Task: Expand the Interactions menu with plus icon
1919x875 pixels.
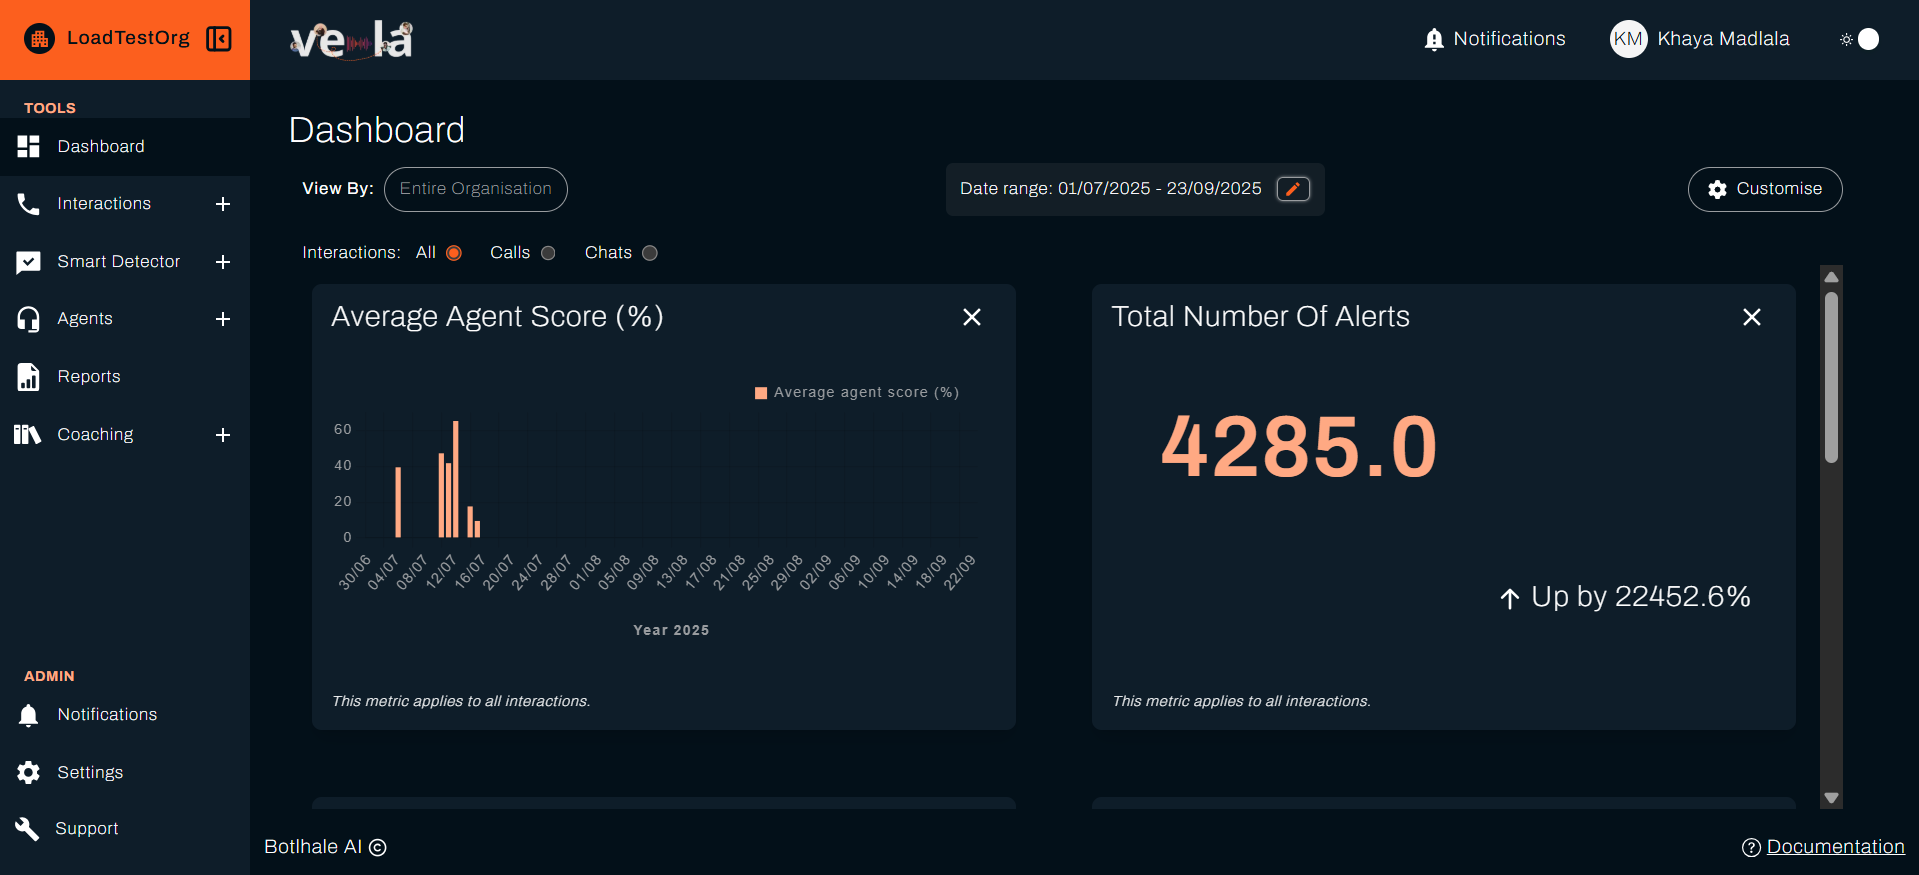Action: click(x=223, y=204)
